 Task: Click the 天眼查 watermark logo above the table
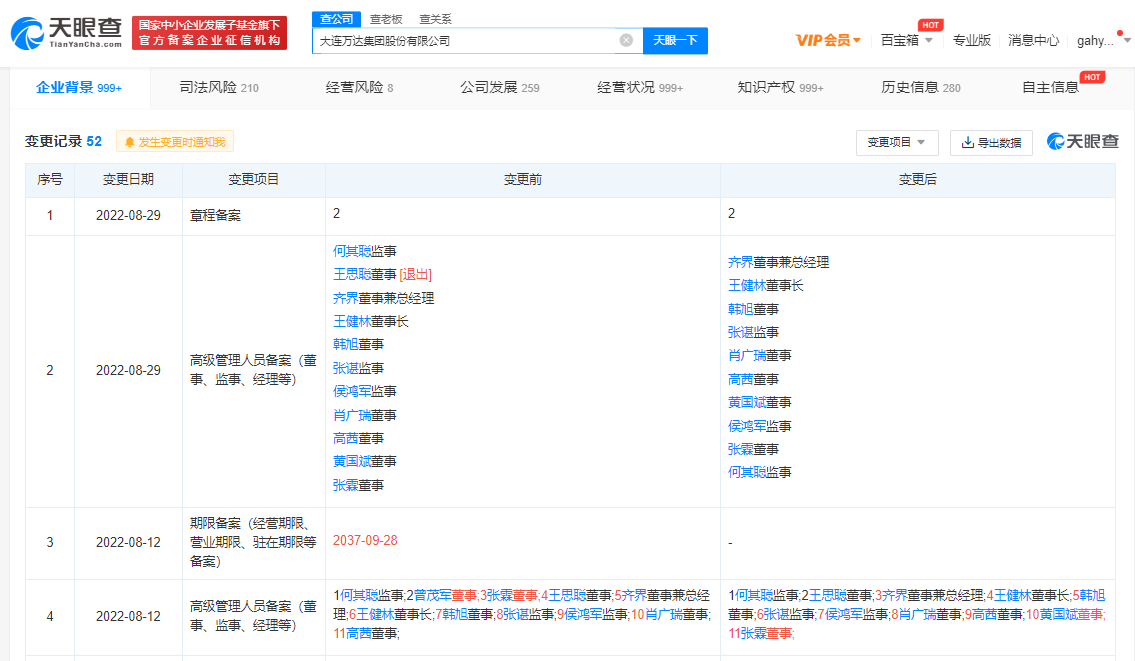1082,142
